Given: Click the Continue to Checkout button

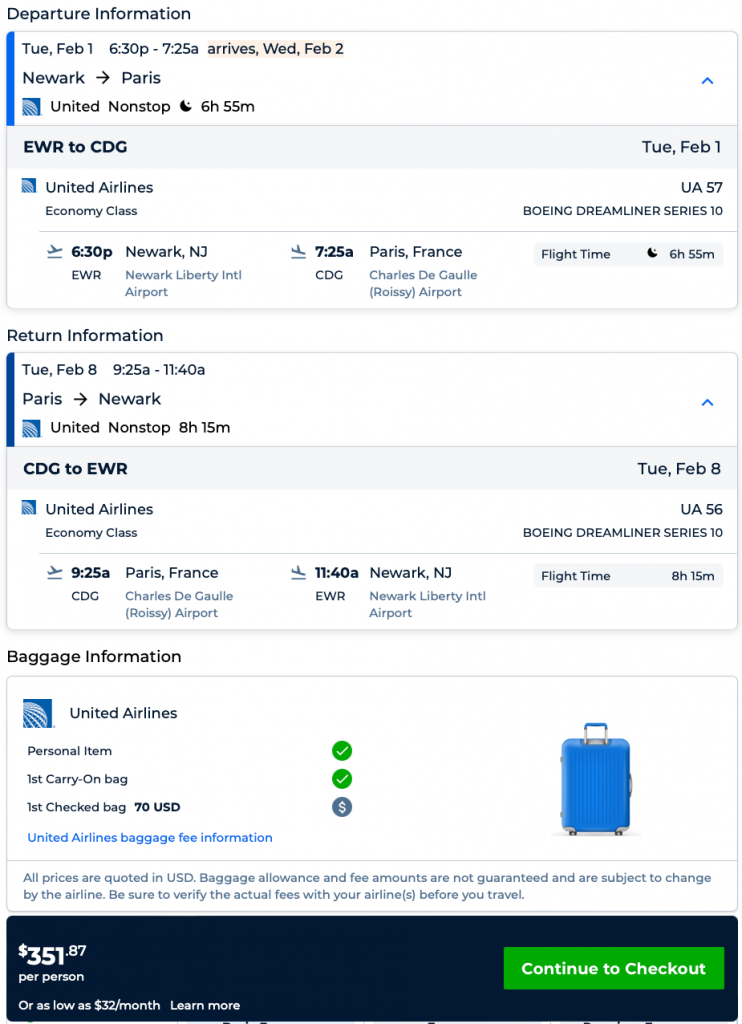Looking at the screenshot, I should pos(613,968).
